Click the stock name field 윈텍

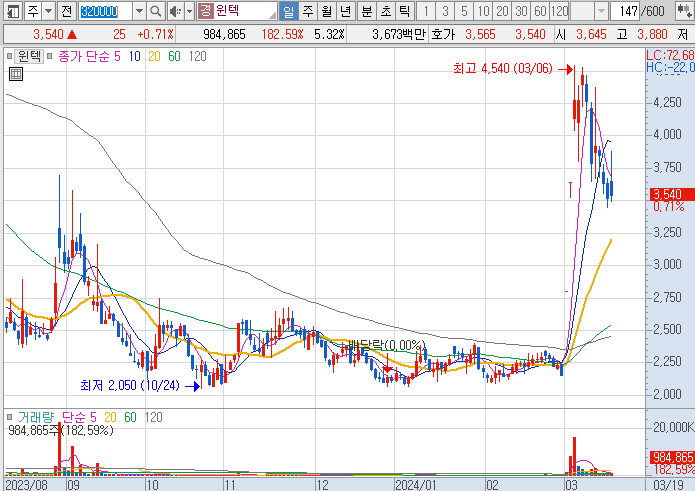point(245,11)
